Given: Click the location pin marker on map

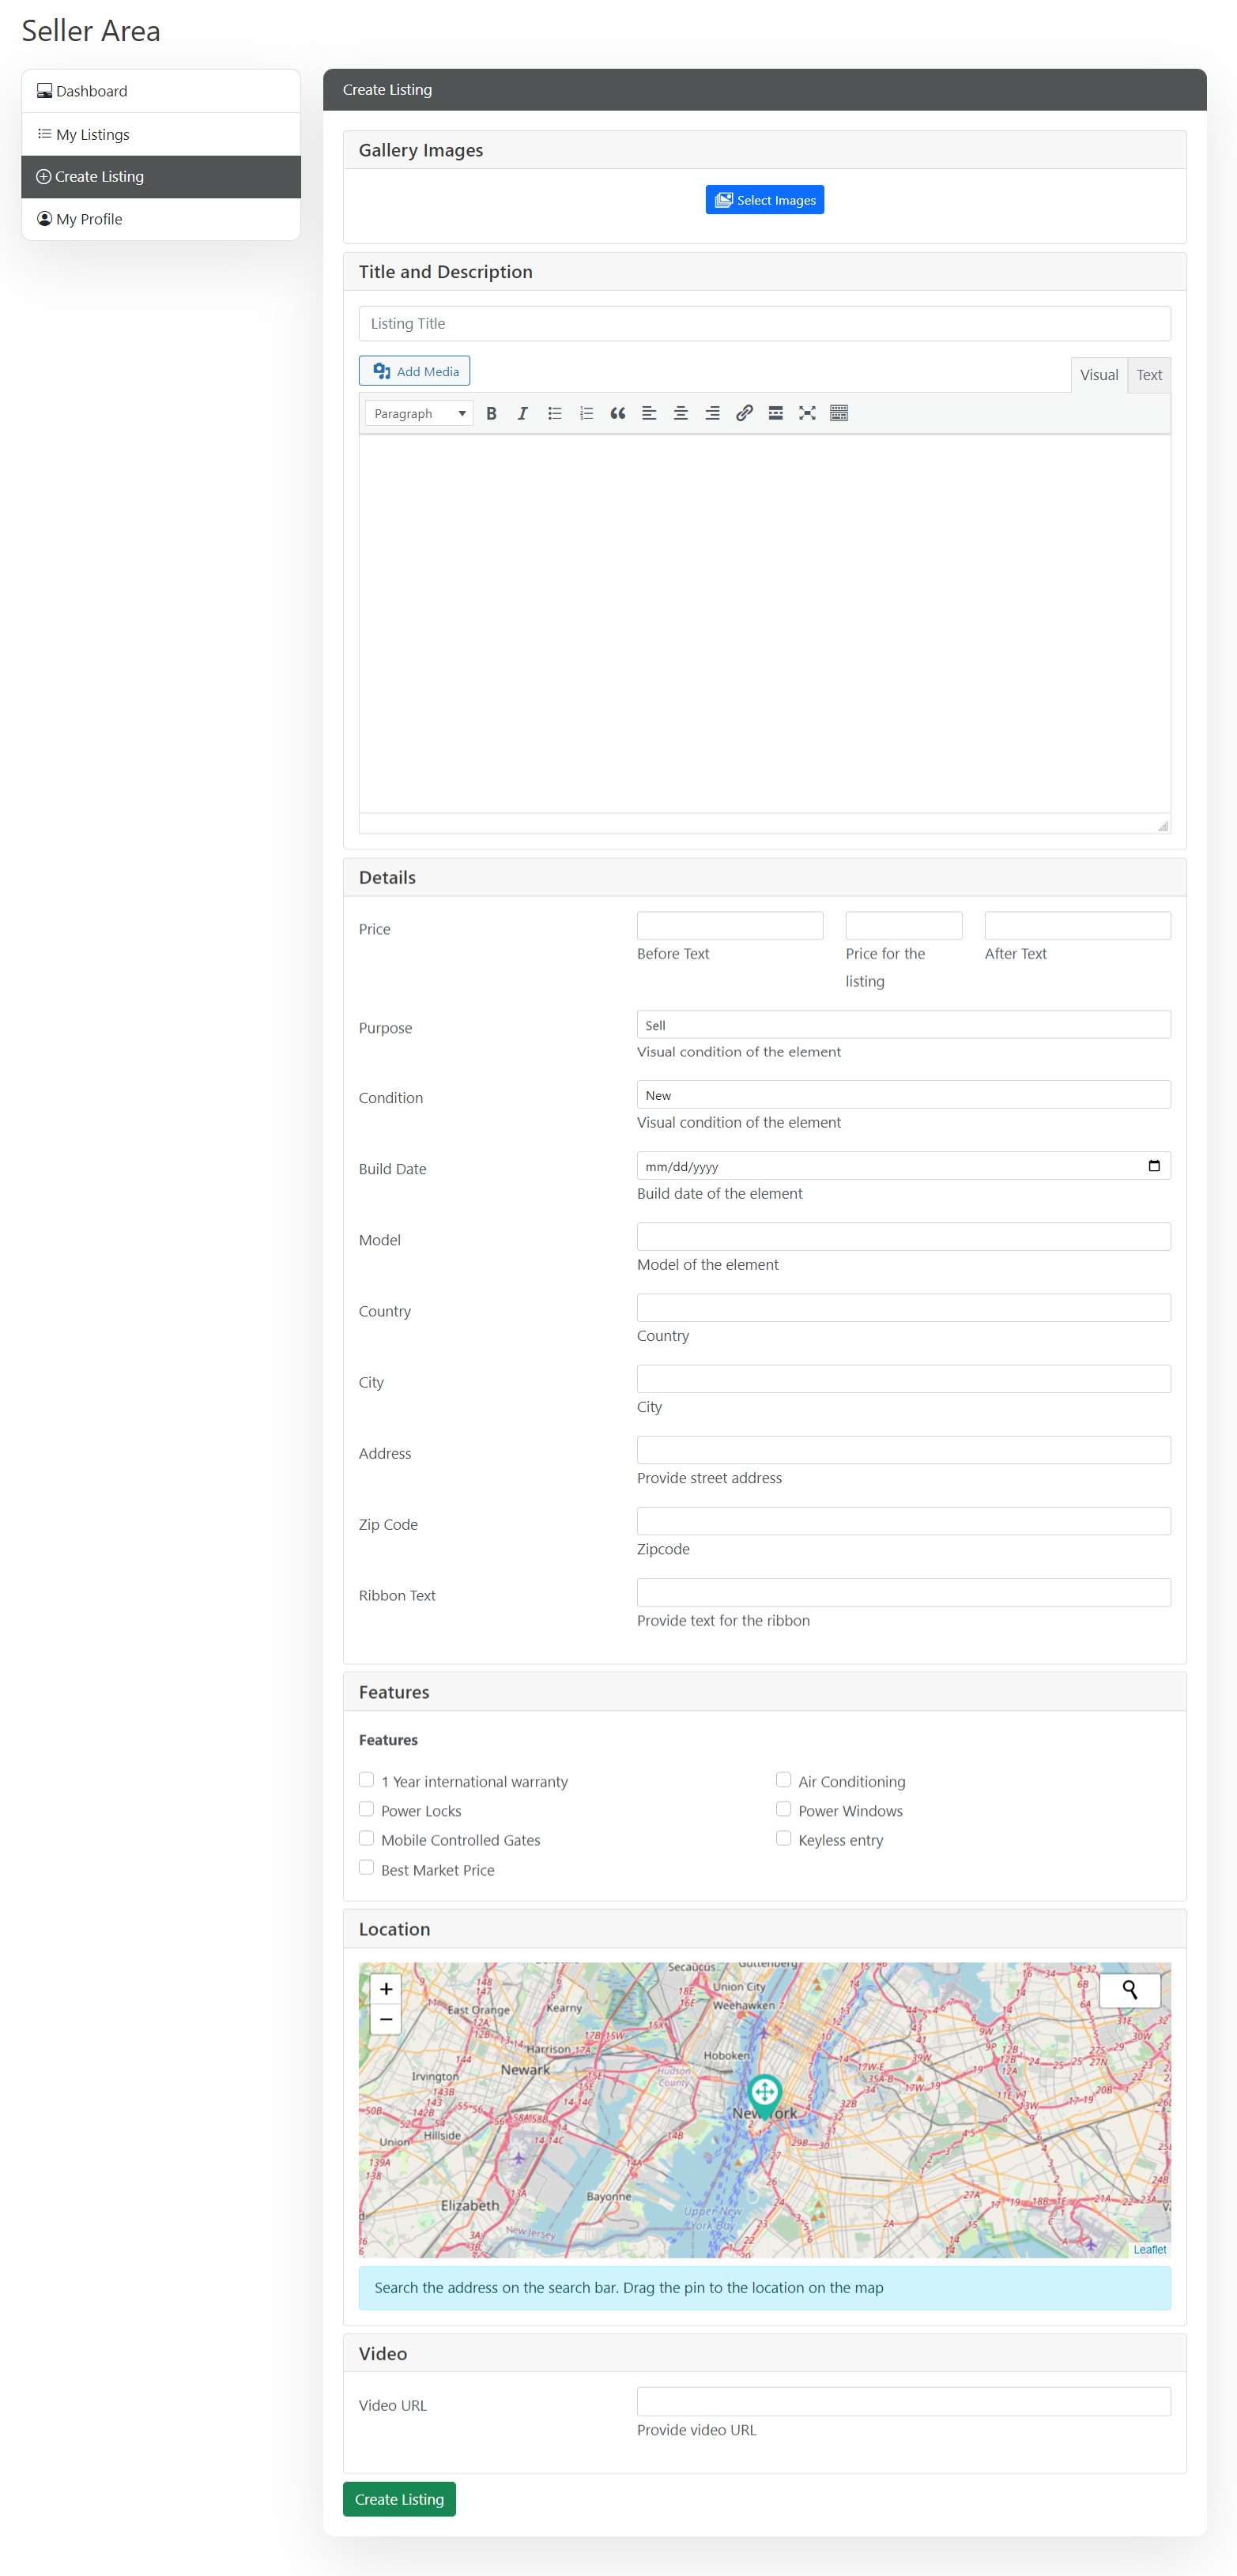Looking at the screenshot, I should 765,2095.
